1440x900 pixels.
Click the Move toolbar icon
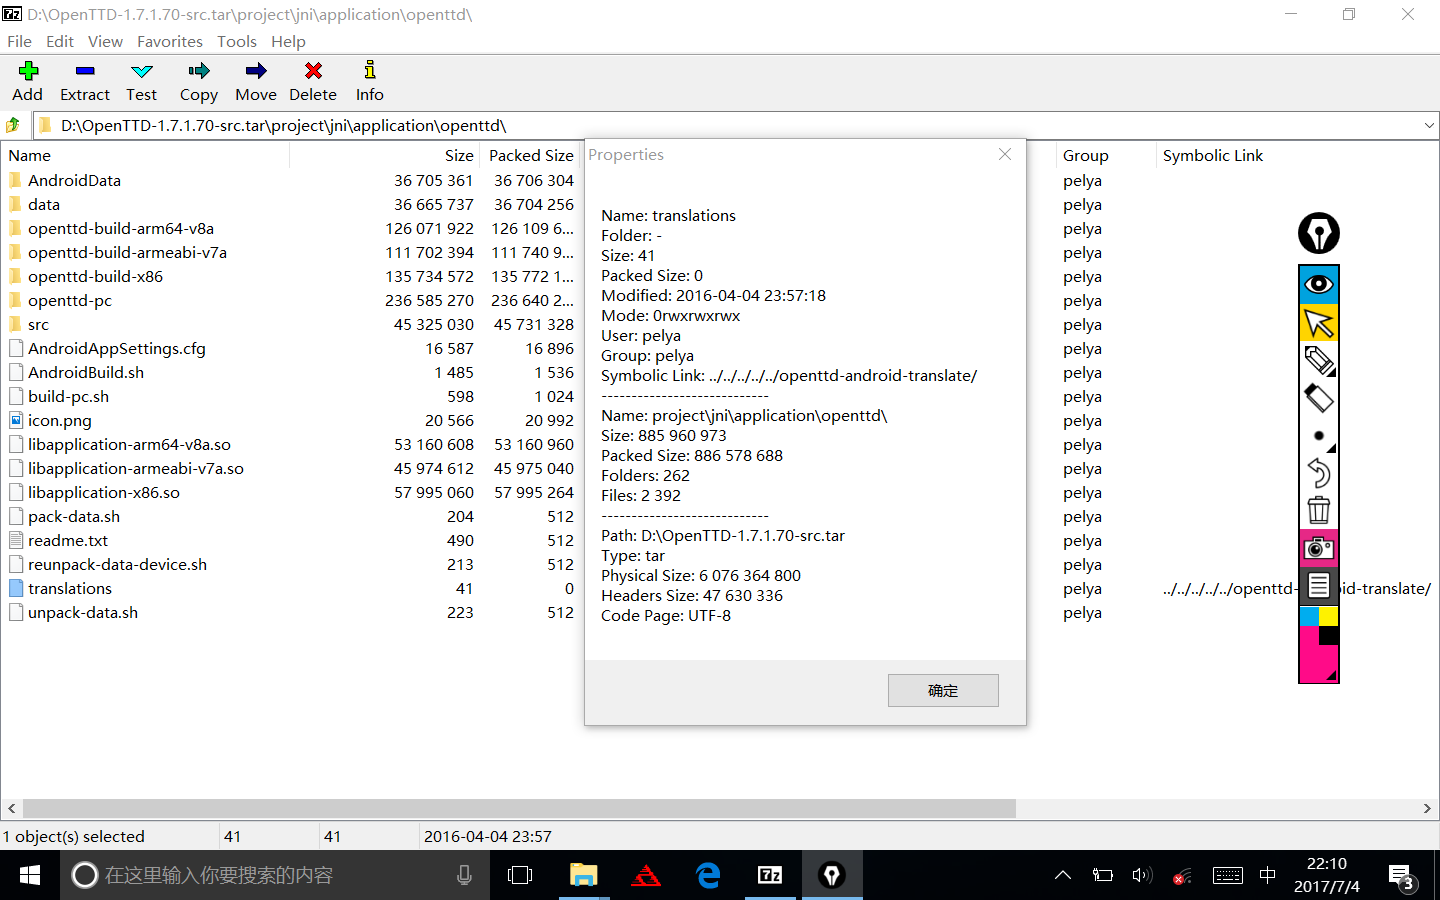tap(256, 71)
